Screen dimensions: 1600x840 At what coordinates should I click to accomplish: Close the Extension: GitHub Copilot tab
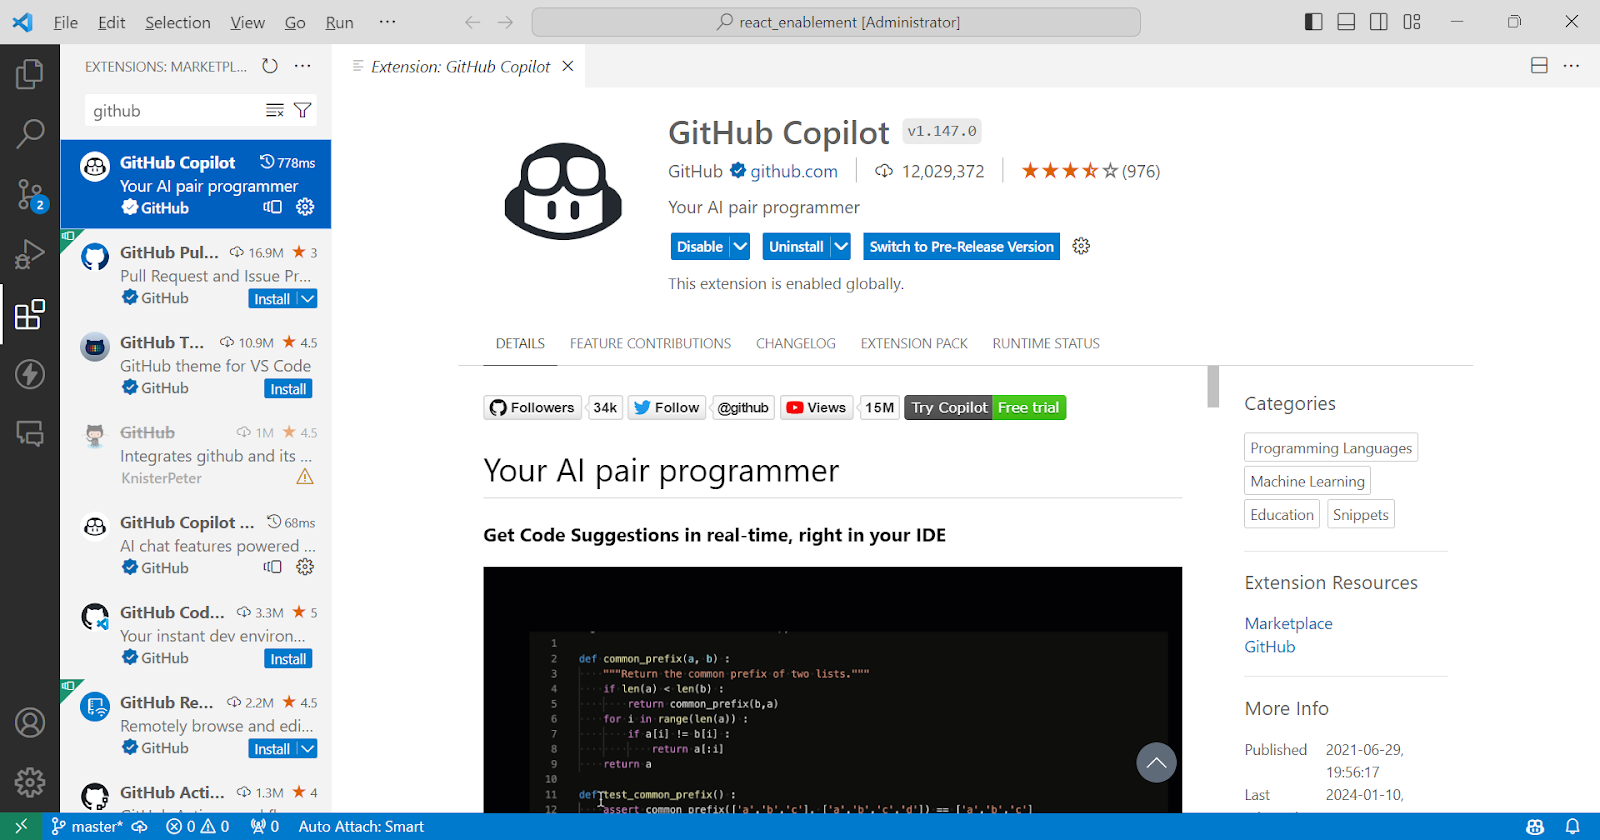(x=568, y=66)
